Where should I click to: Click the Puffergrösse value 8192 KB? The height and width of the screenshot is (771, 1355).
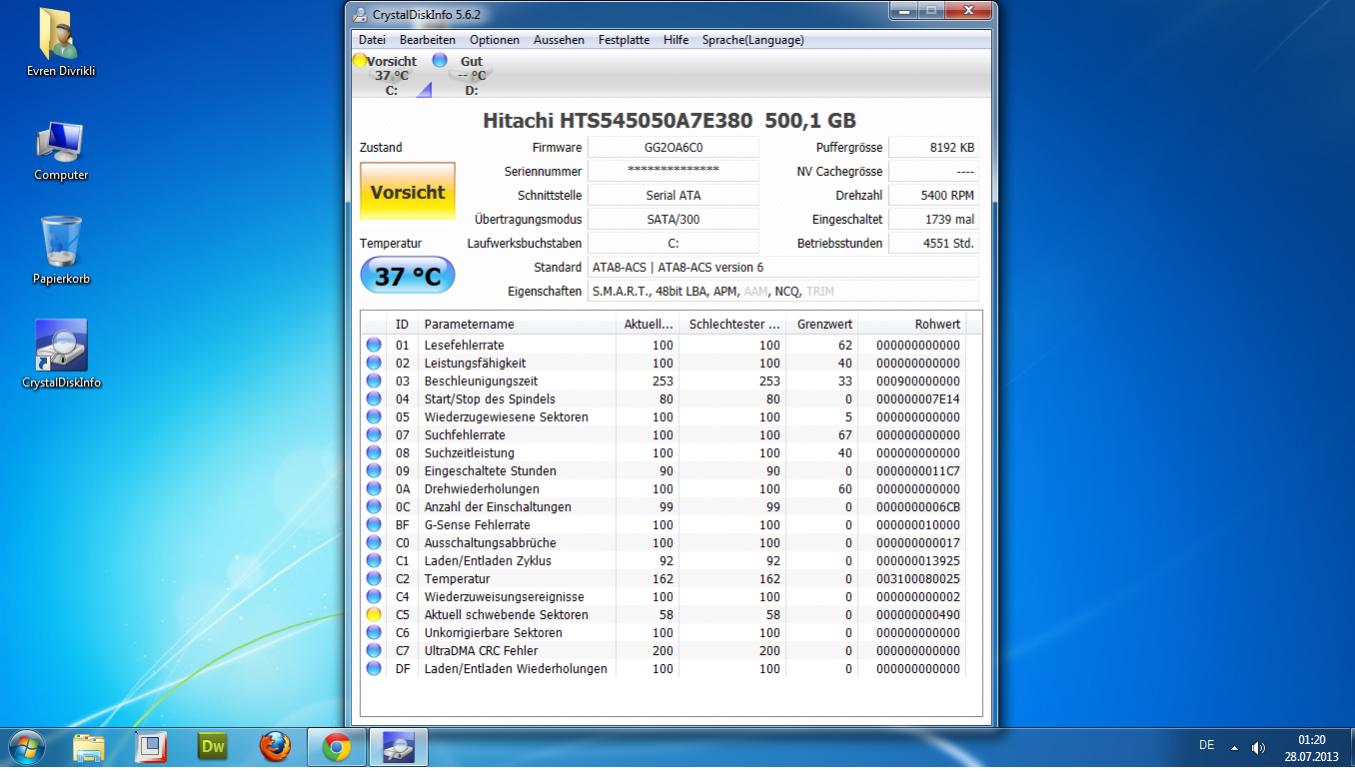click(x=933, y=147)
